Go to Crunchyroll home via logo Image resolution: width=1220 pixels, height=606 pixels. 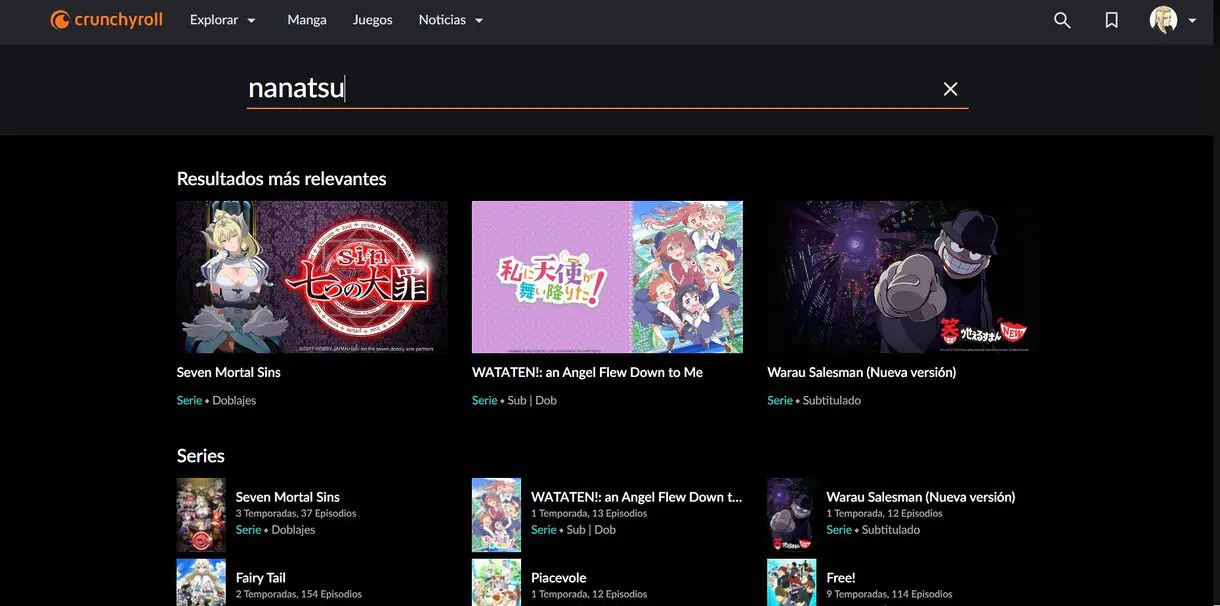click(106, 20)
